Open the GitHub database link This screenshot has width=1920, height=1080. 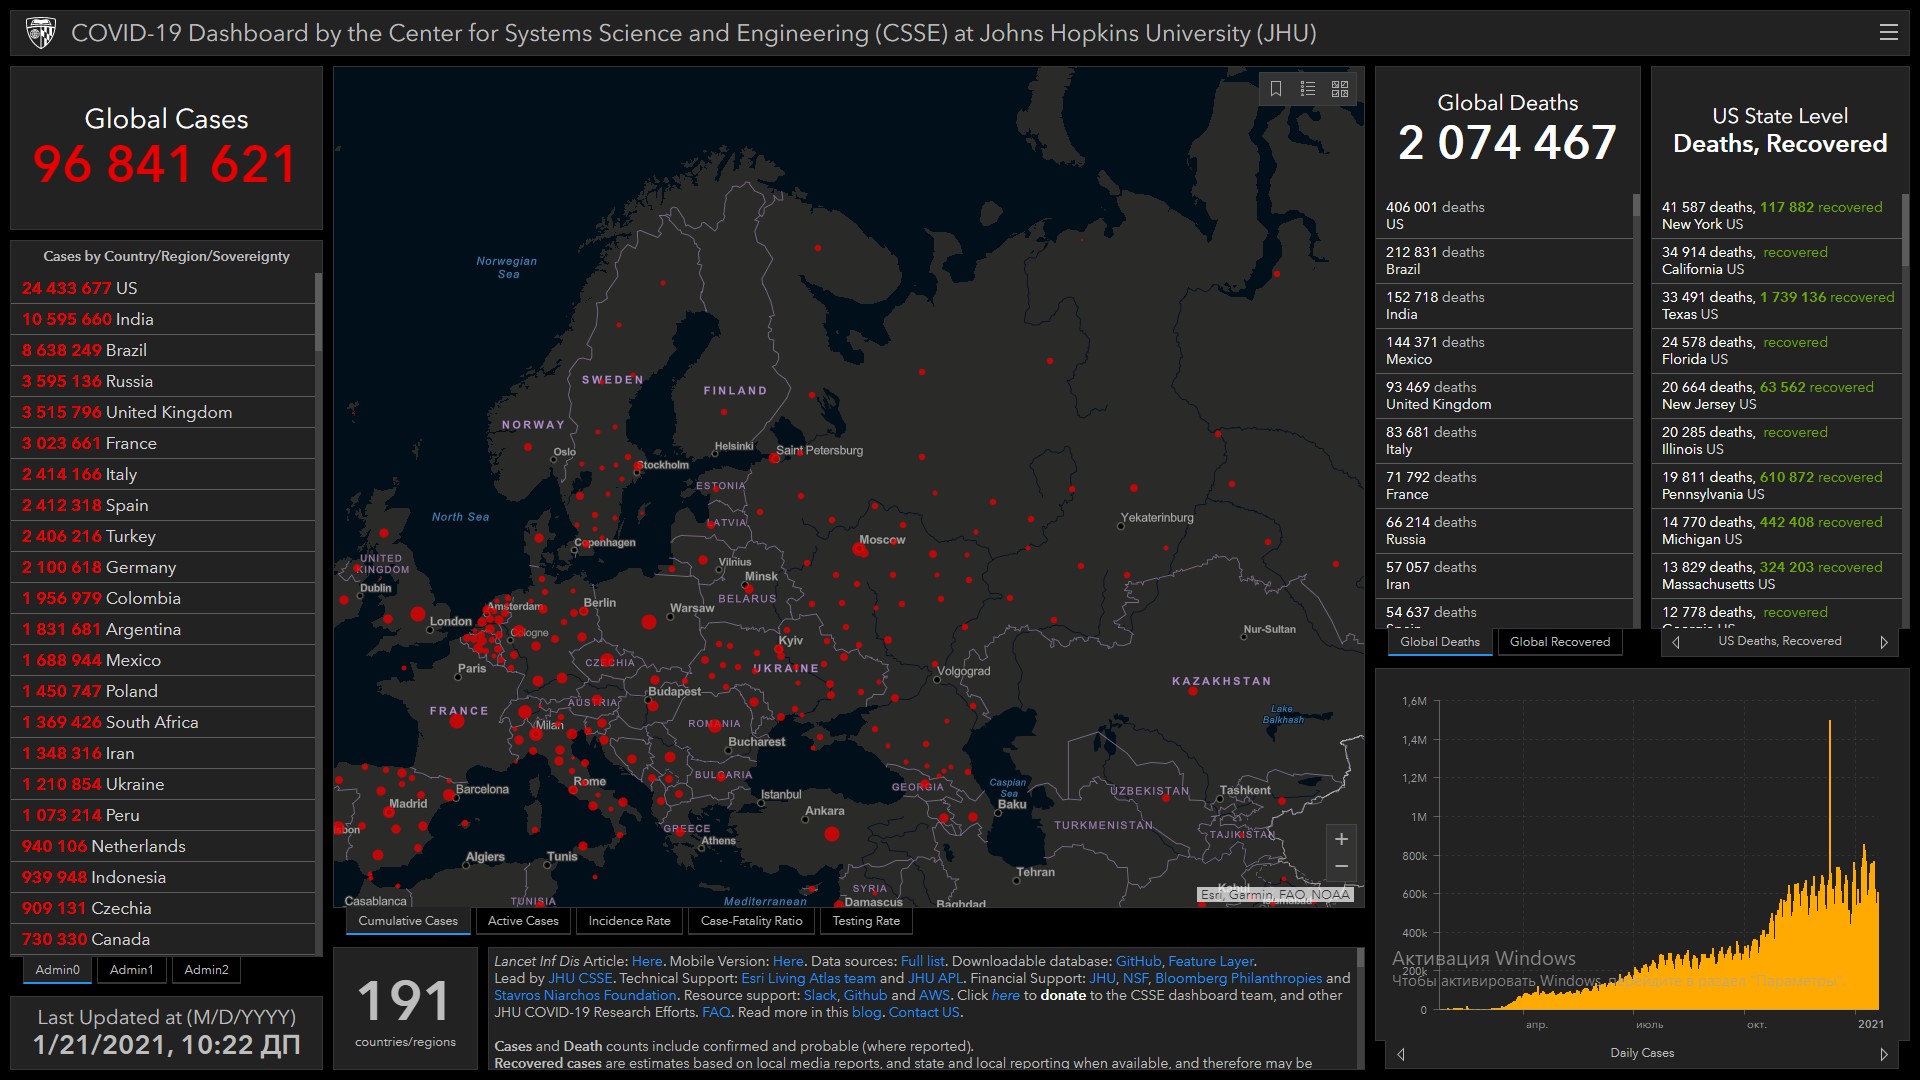click(x=1138, y=961)
